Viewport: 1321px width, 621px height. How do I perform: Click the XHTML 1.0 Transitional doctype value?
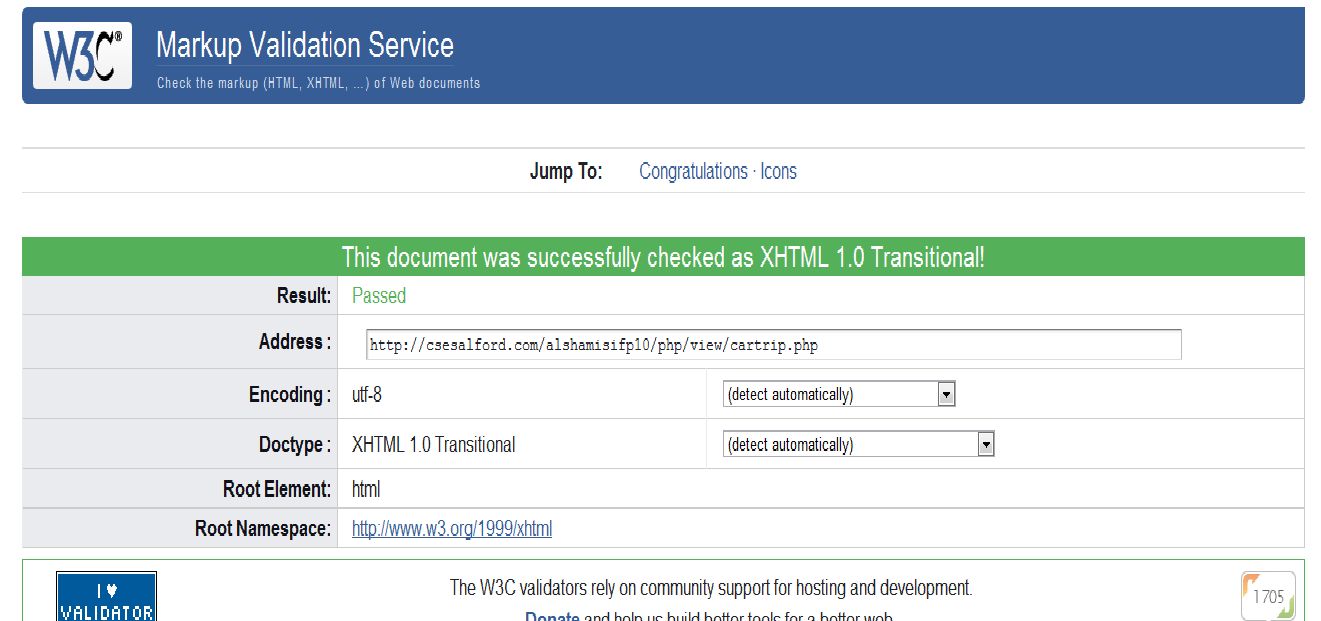coord(434,445)
